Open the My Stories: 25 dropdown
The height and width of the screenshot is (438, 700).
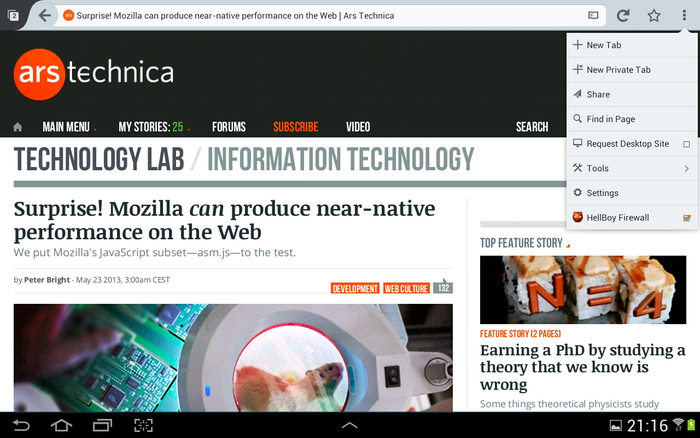(154, 127)
